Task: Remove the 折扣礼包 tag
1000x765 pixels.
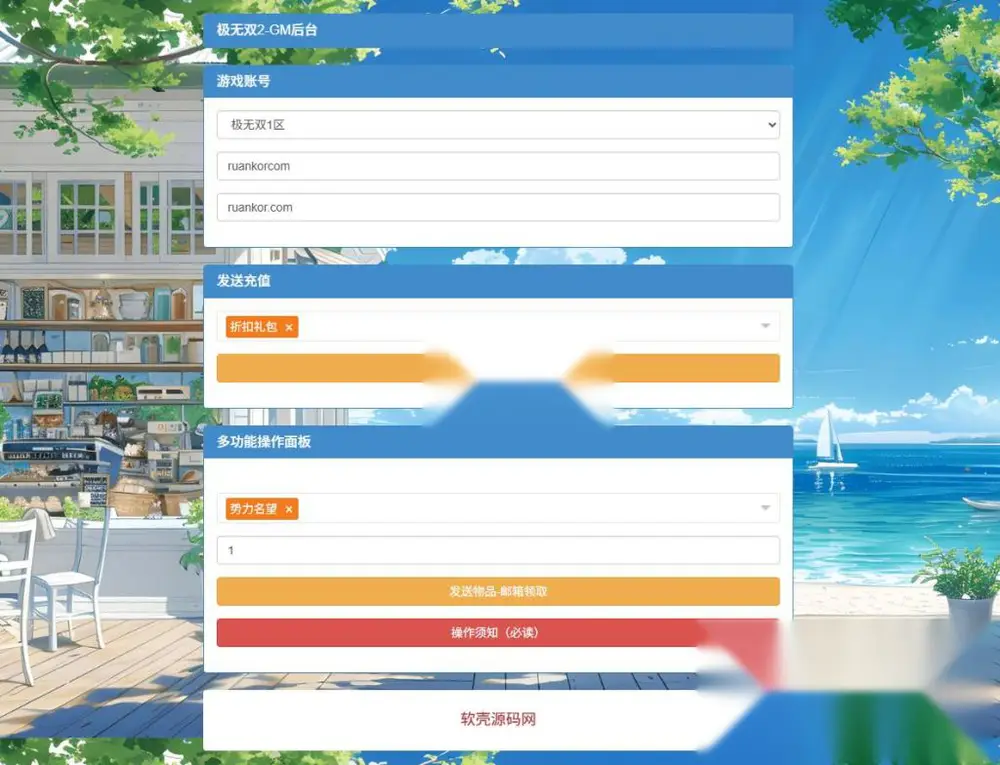Action: [x=289, y=327]
